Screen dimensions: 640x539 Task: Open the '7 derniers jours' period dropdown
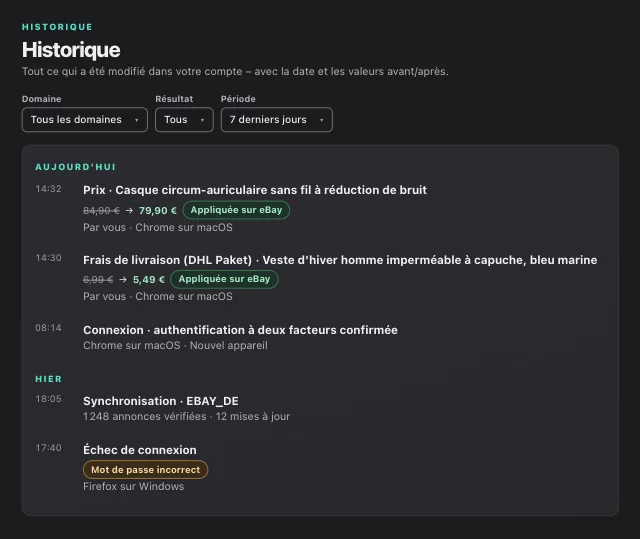277,120
